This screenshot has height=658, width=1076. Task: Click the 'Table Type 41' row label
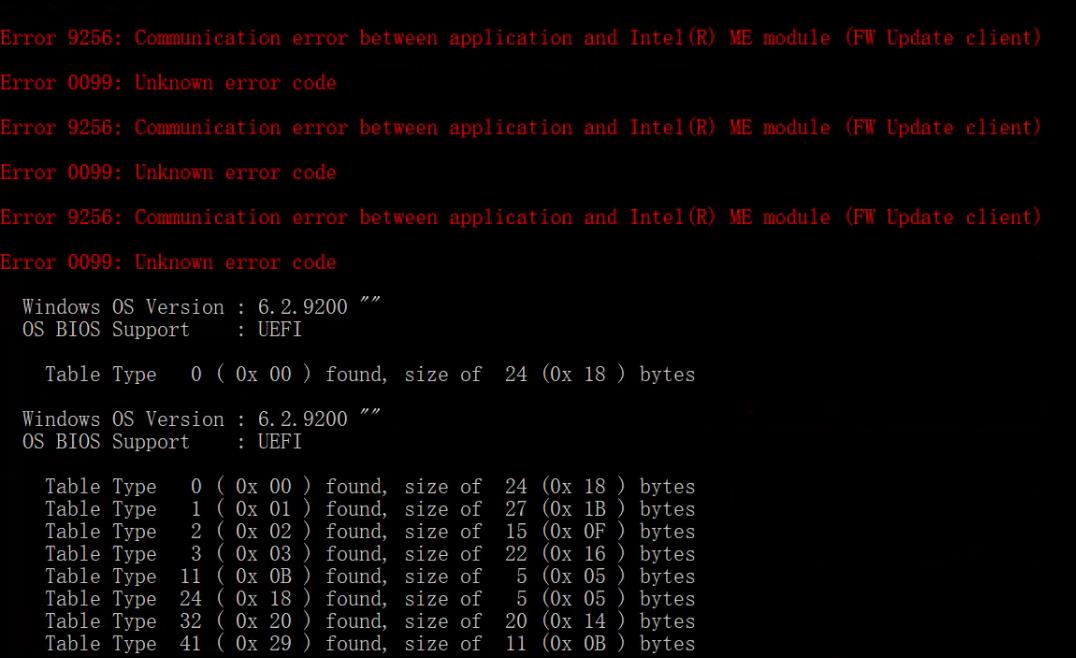[x=123, y=644]
